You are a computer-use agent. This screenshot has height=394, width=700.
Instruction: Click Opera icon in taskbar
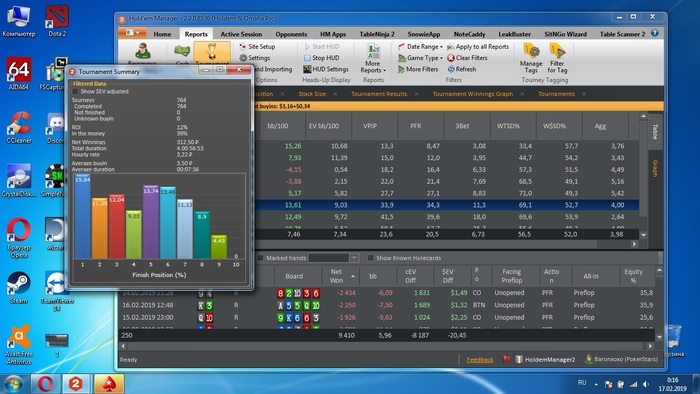coord(46,384)
